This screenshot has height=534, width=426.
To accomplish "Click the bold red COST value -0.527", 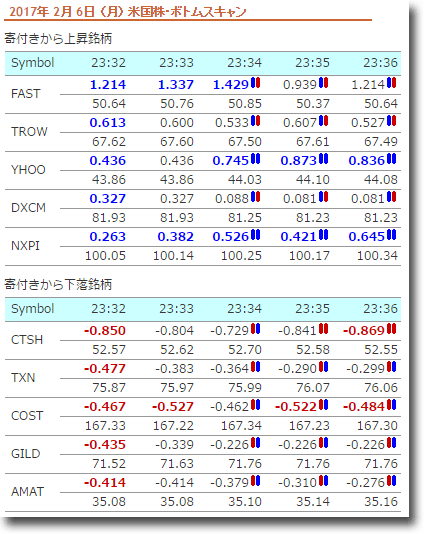I will coord(173,407).
